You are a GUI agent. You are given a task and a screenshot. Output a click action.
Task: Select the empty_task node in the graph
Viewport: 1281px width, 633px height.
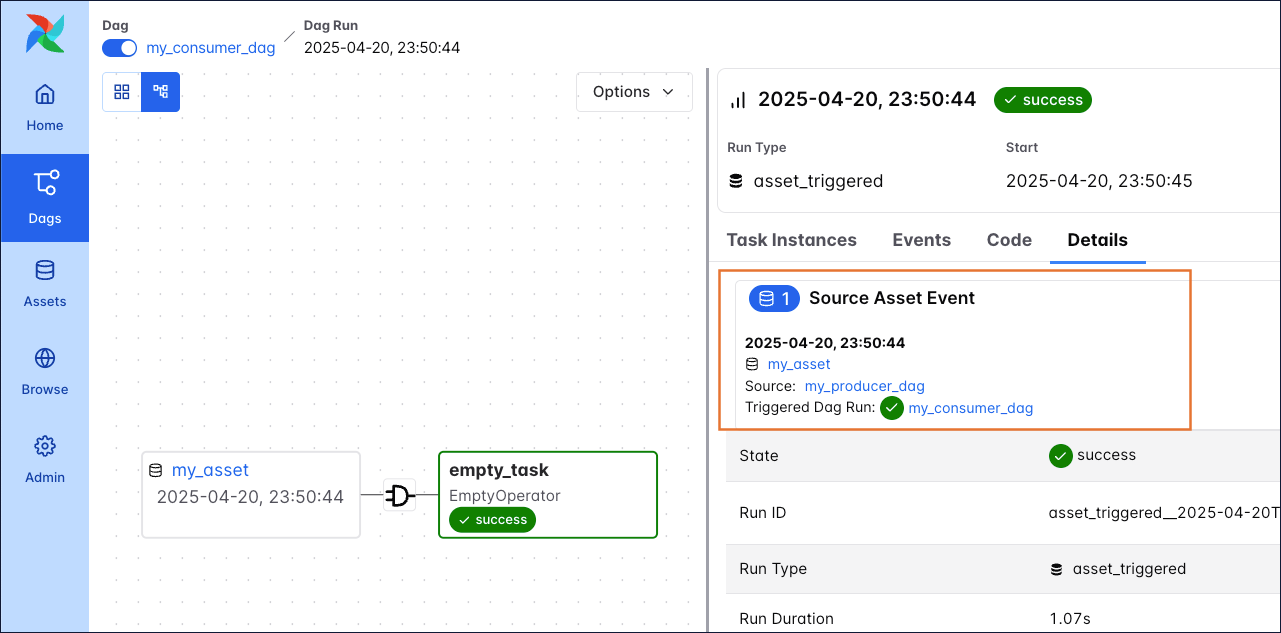click(x=547, y=494)
